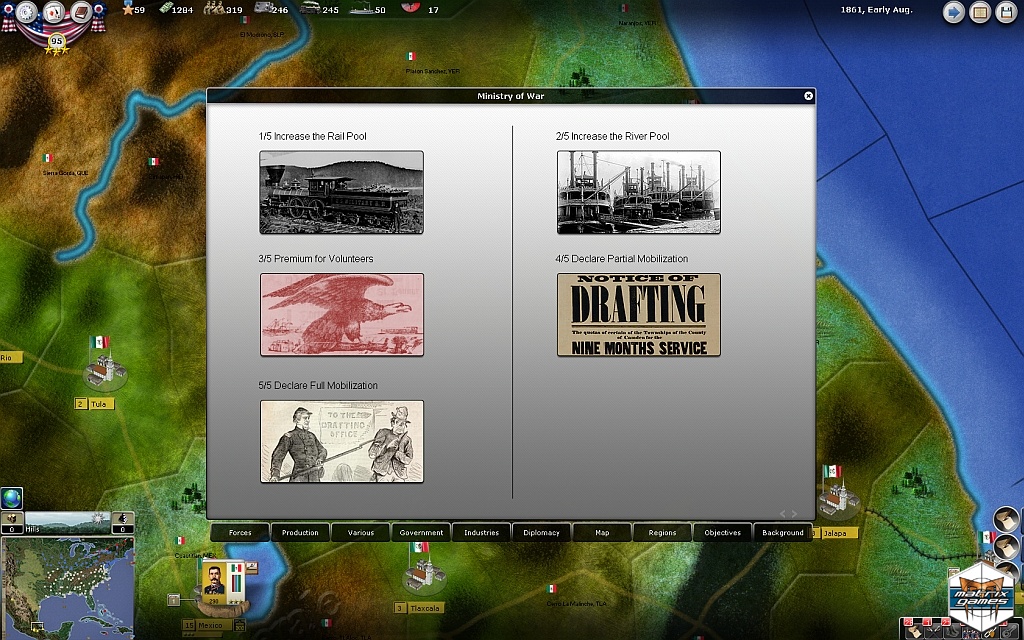This screenshot has height=640, width=1024.
Task: Choose Declare Partial Mobilization drafting notice
Action: [638, 315]
